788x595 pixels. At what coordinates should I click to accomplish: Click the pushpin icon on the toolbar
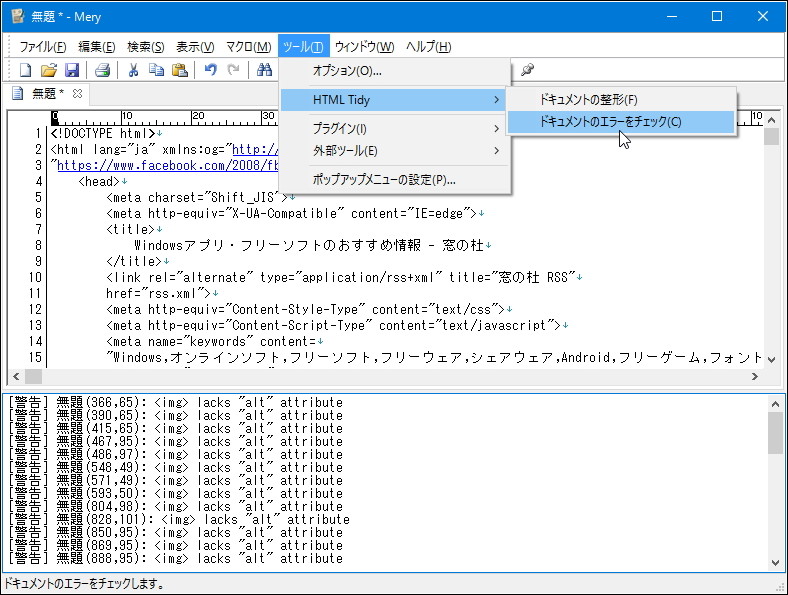[527, 70]
